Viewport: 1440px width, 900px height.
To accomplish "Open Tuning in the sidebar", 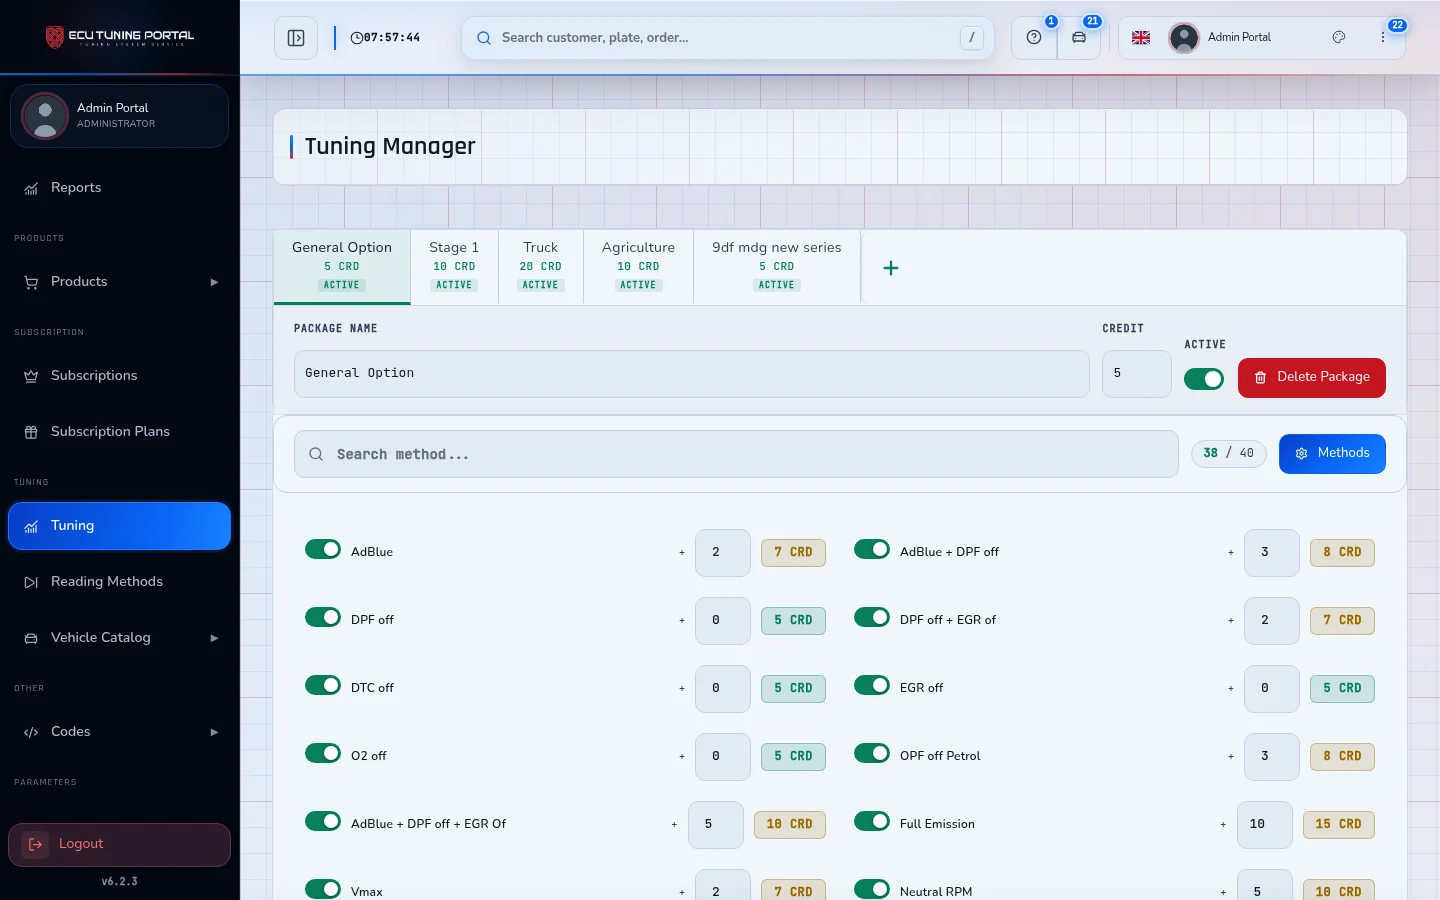I will coord(119,526).
